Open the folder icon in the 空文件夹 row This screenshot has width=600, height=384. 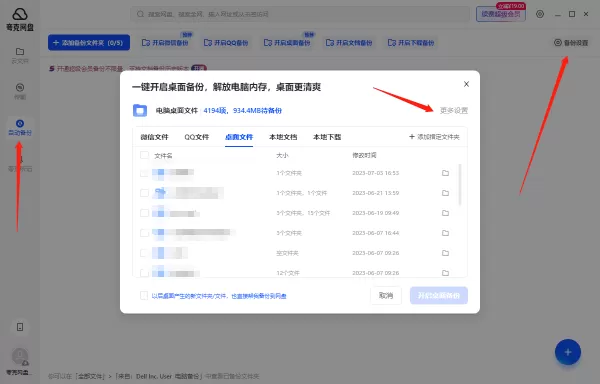pyautogui.click(x=445, y=253)
